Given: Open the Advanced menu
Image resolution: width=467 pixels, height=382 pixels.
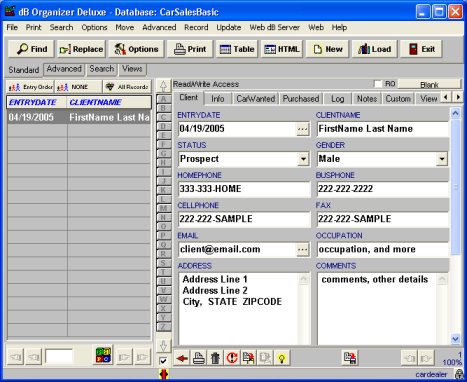Looking at the screenshot, I should pos(159,27).
